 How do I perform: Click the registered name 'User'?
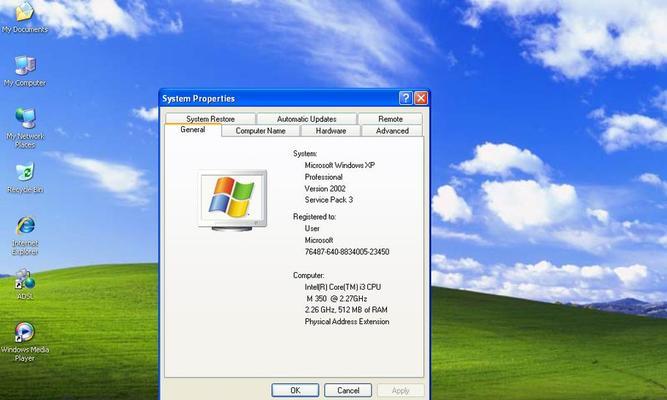point(312,229)
